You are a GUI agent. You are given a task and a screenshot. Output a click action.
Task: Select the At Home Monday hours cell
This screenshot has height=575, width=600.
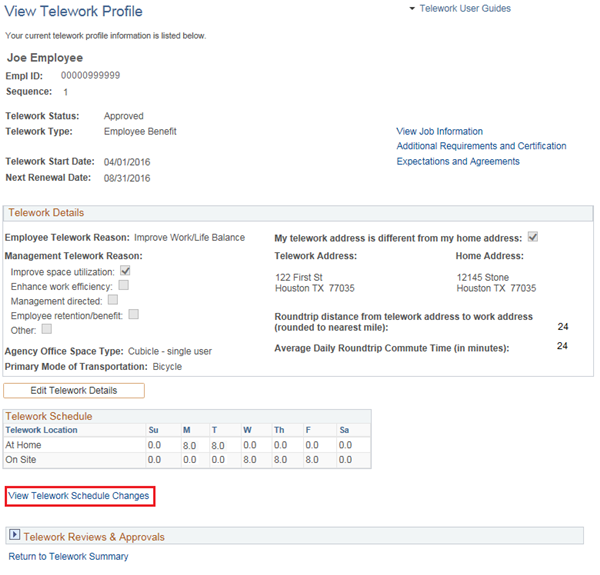pos(191,445)
